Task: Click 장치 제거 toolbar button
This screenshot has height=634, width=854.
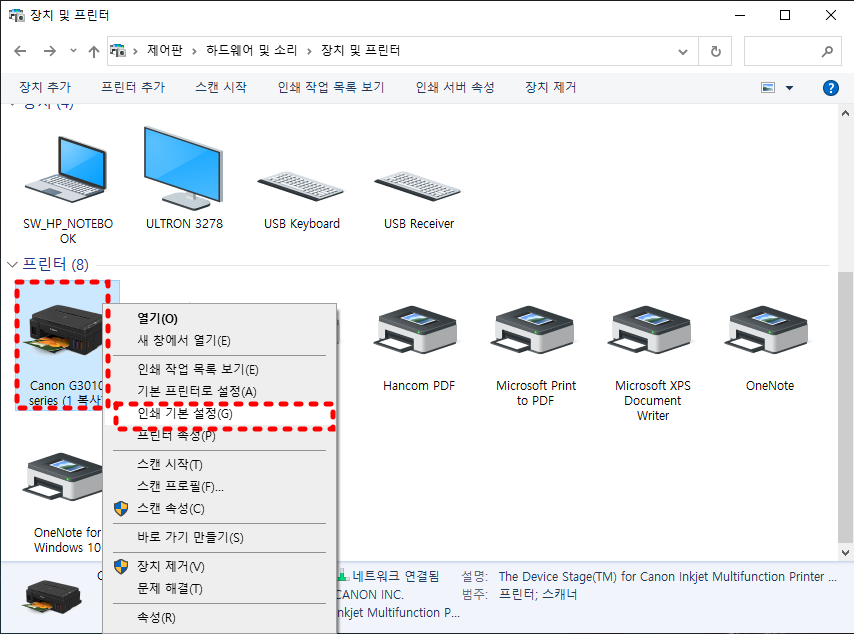Action: pos(551,87)
